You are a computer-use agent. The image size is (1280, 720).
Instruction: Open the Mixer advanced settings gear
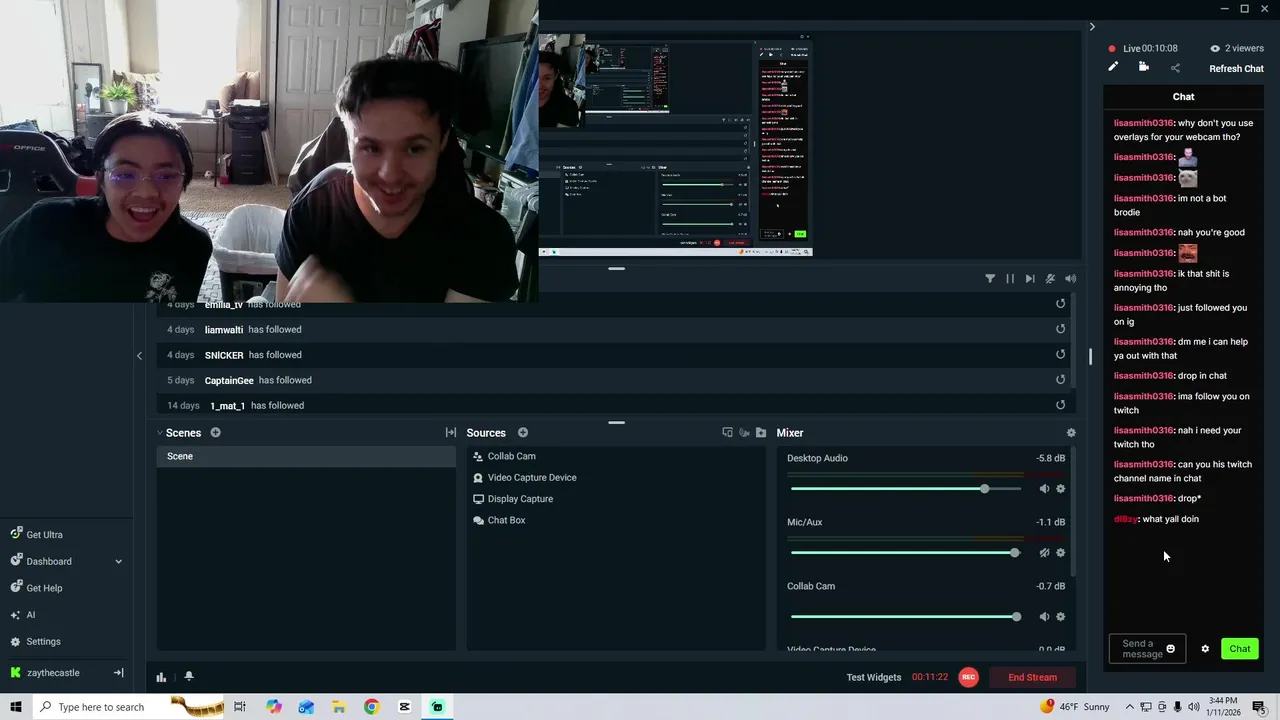pyautogui.click(x=1071, y=433)
